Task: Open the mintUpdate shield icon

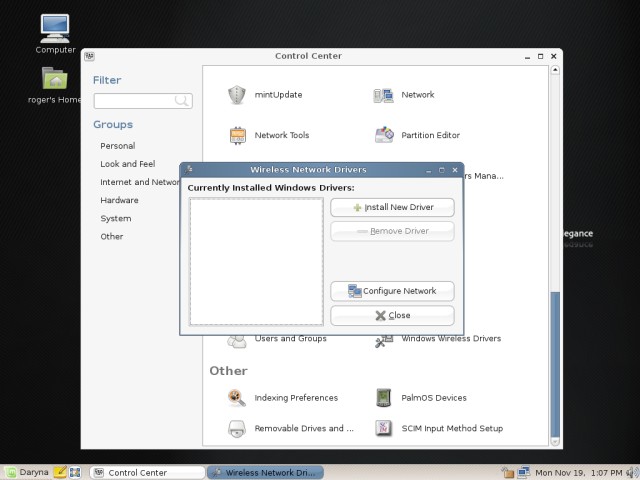Action: [237, 95]
